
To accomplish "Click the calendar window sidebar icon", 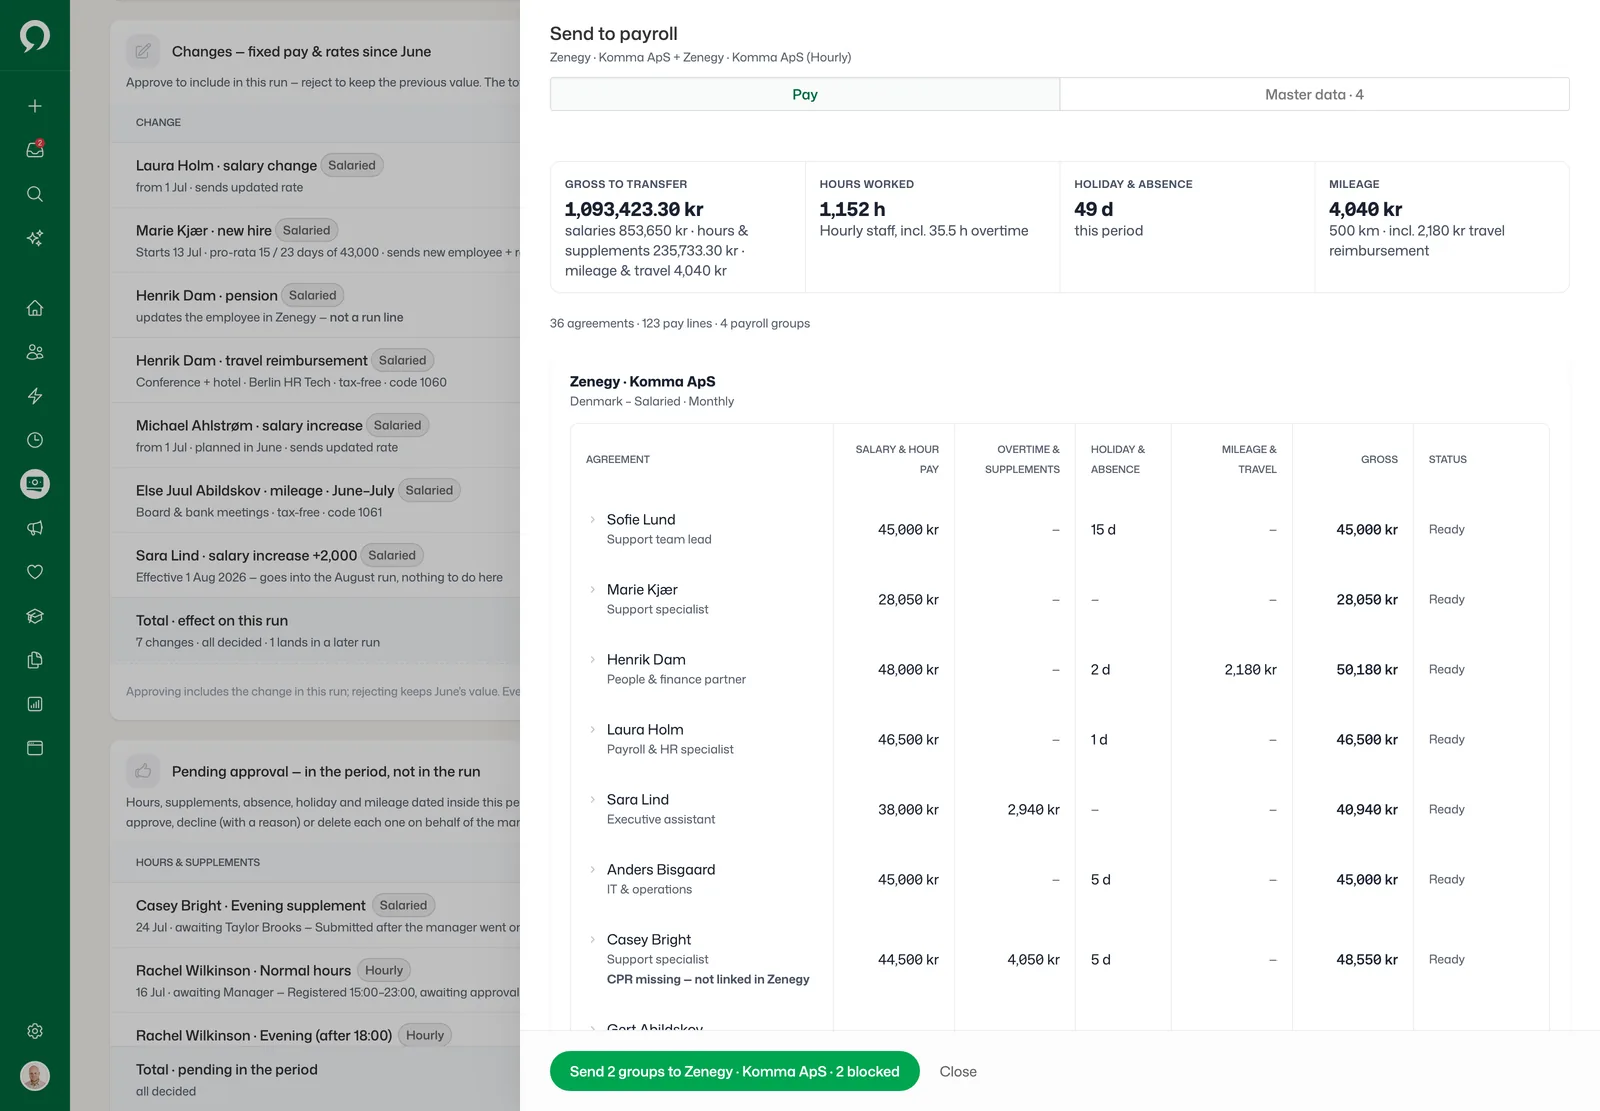I will click(35, 748).
